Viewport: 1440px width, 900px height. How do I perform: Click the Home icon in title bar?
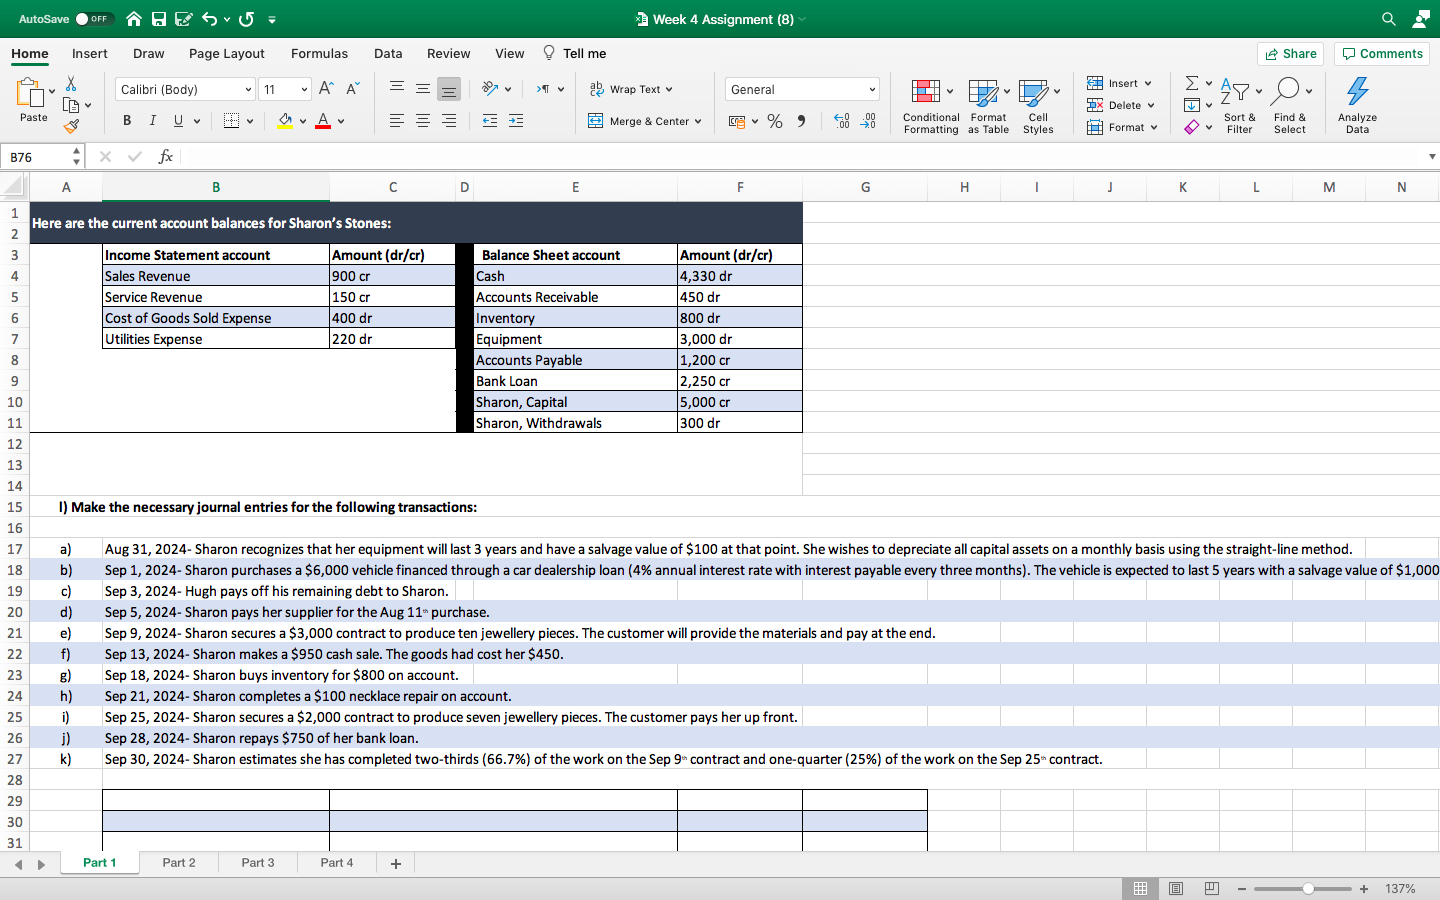click(133, 19)
